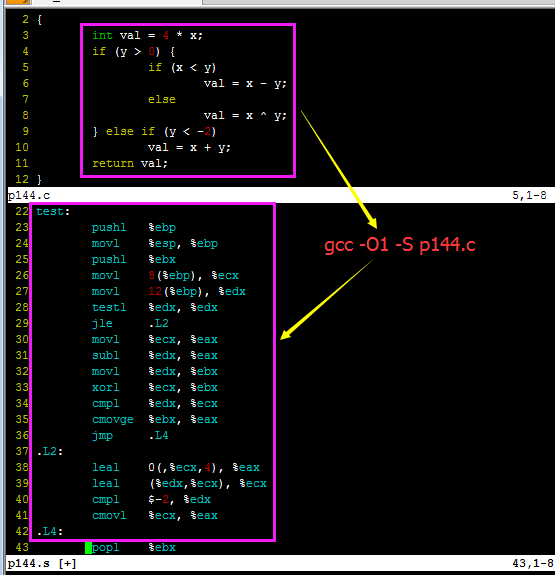Click the 'jmp .L4' instruction
The height and width of the screenshot is (575, 555).
pyautogui.click(x=130, y=435)
